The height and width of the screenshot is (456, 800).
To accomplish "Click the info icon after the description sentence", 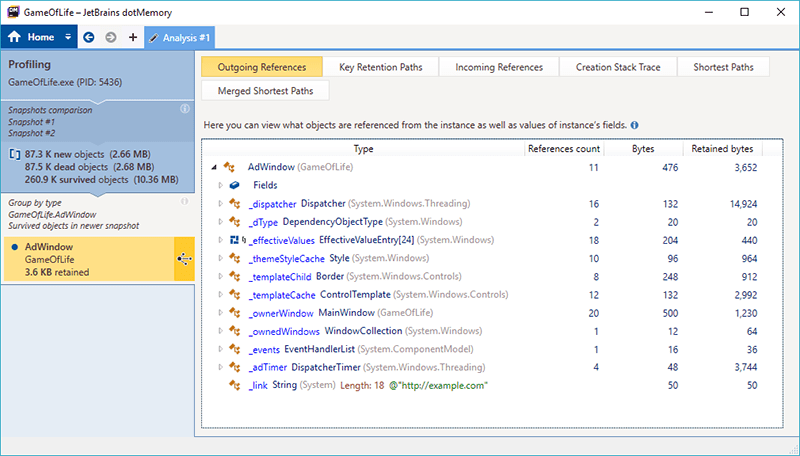I will 635,125.
